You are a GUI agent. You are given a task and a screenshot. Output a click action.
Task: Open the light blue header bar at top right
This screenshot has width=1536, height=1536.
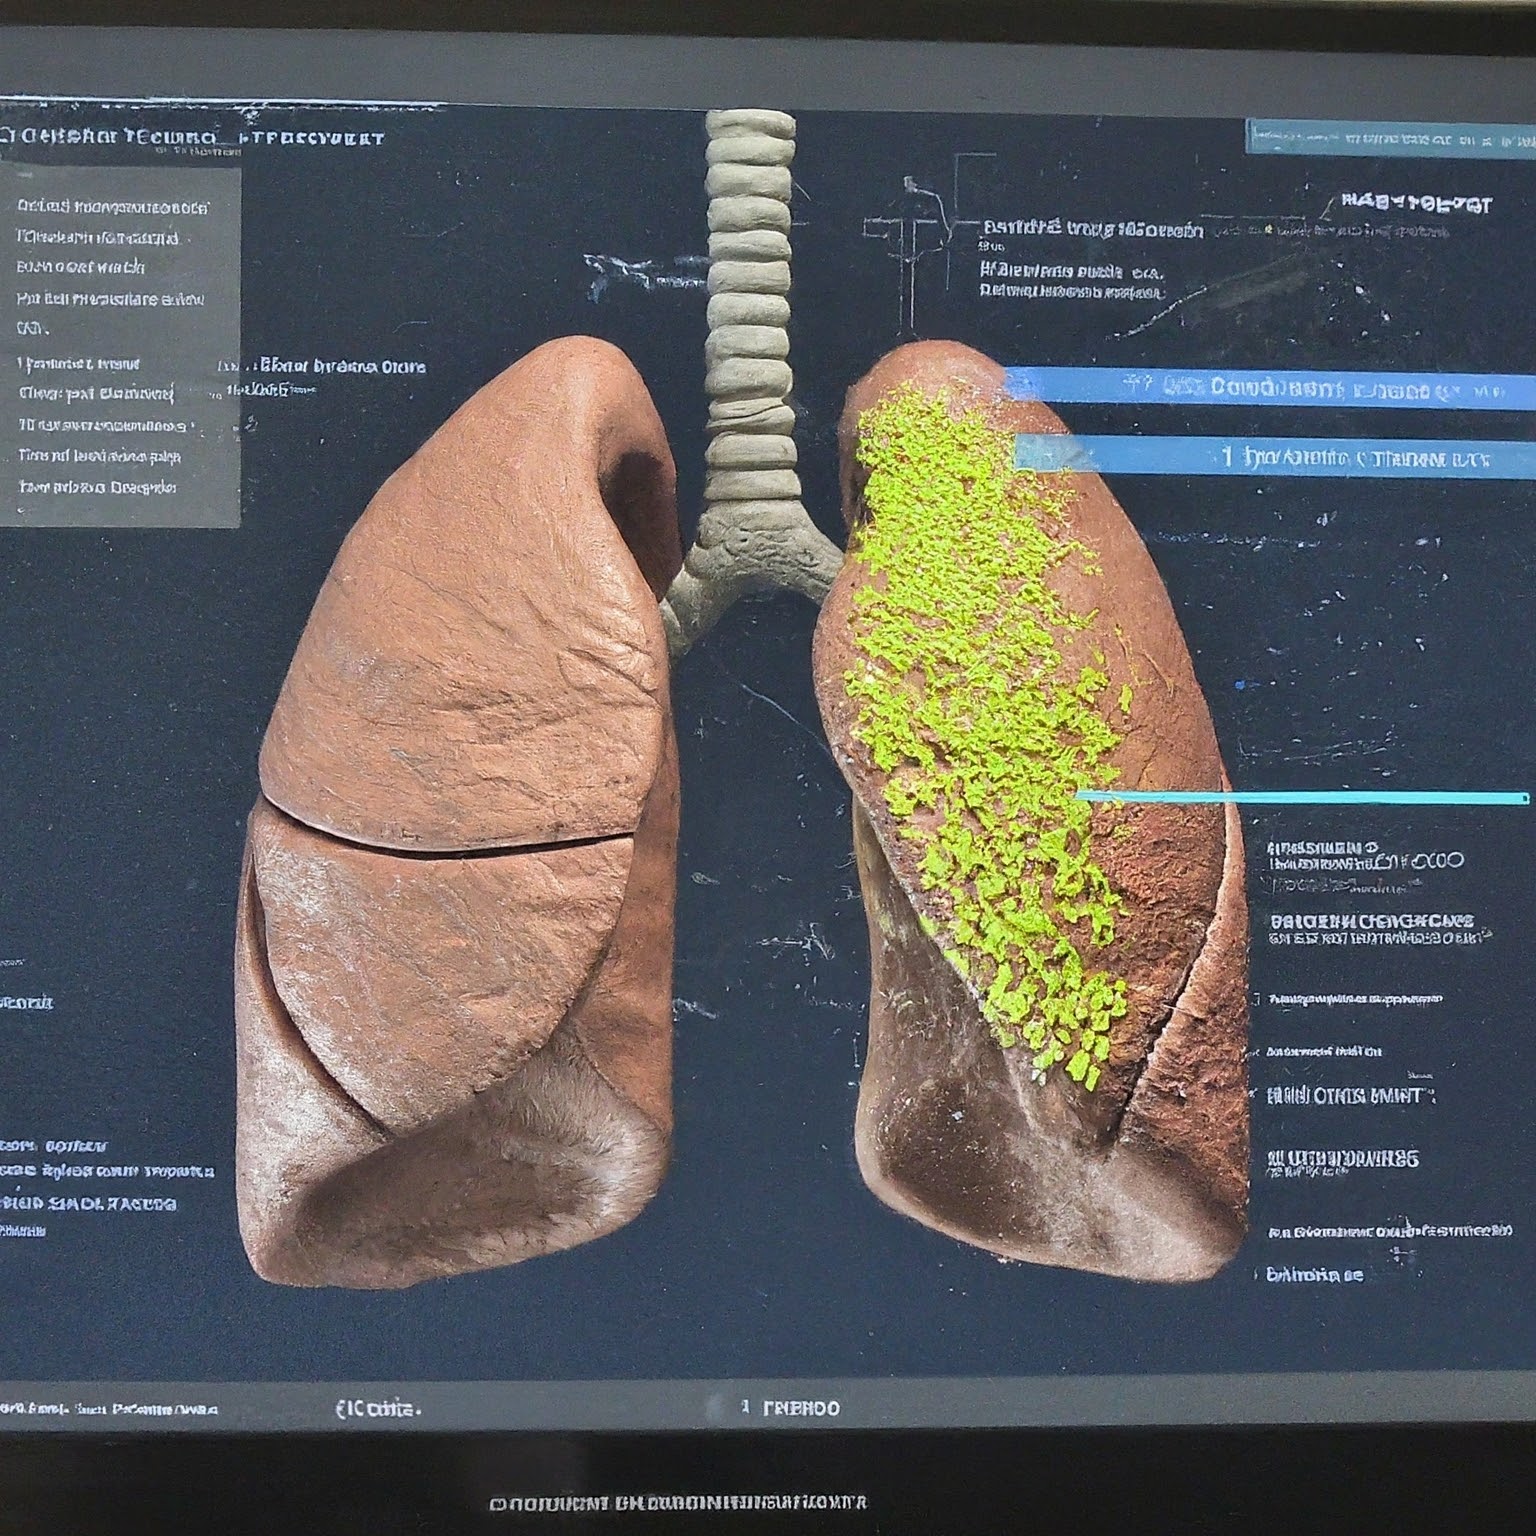[1390, 137]
